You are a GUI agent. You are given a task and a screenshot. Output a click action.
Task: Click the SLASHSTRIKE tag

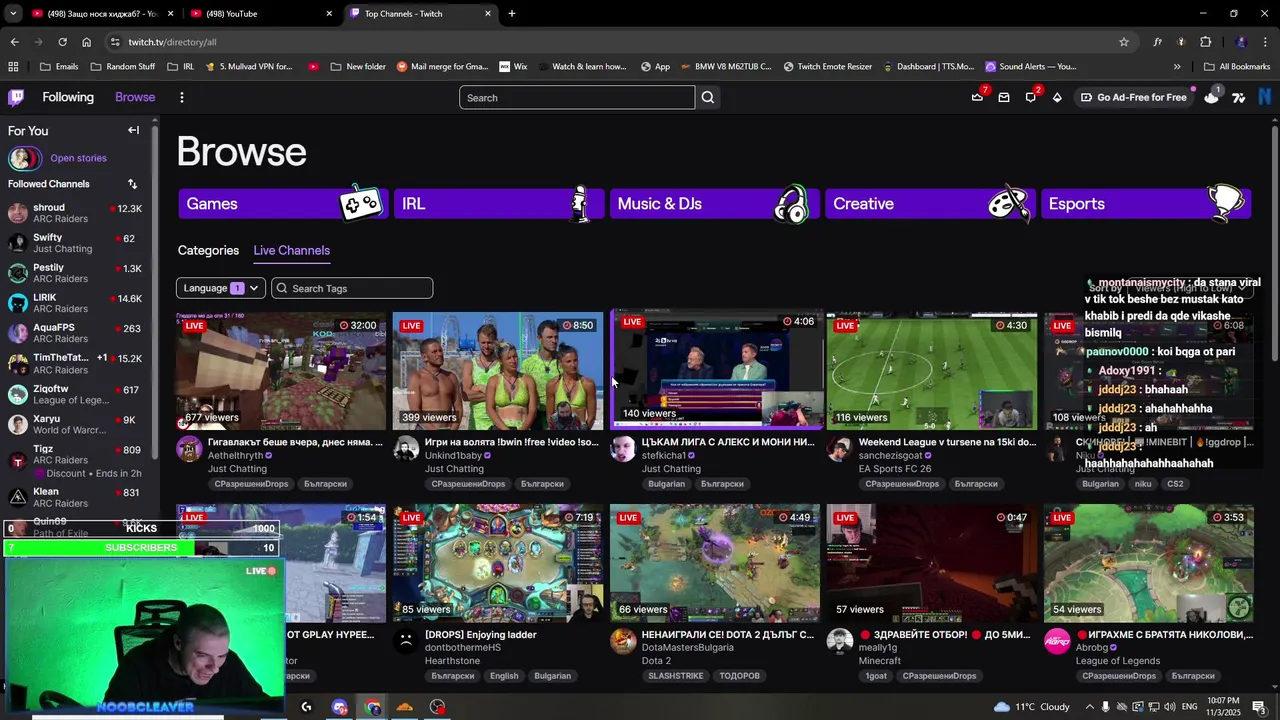(675, 676)
